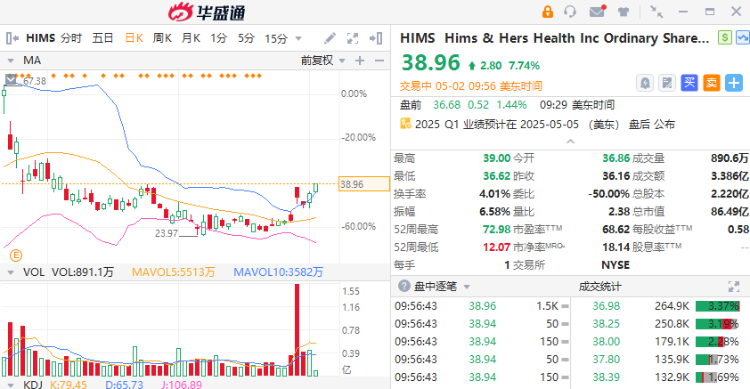Click the VOL:891.1万 value
Viewport: 750px width, 389px height.
(x=82, y=272)
